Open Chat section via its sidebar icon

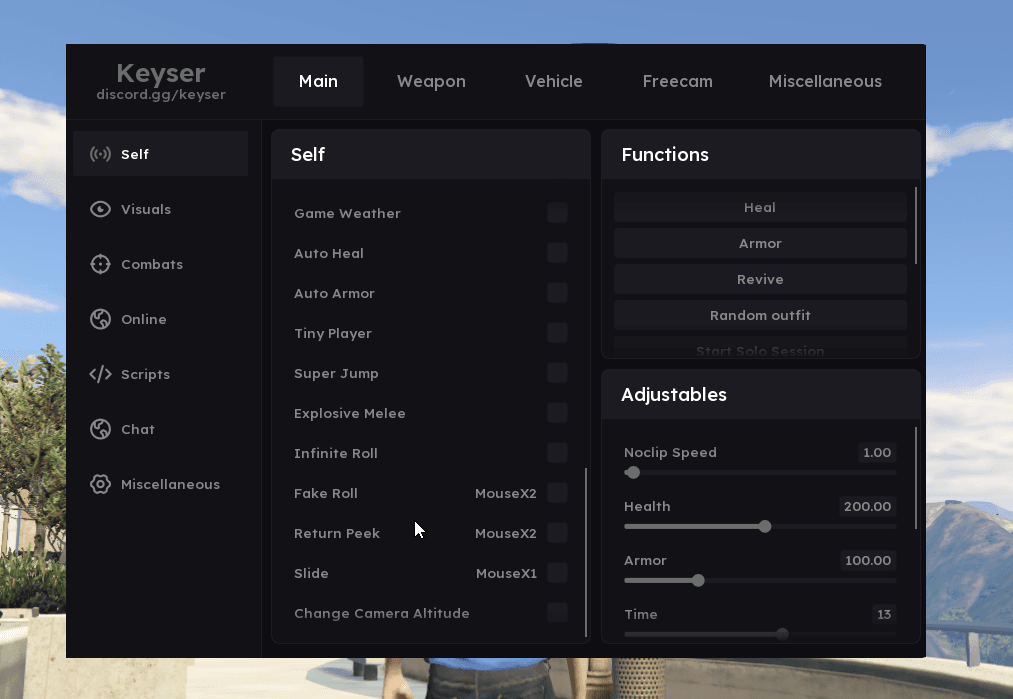click(100, 429)
